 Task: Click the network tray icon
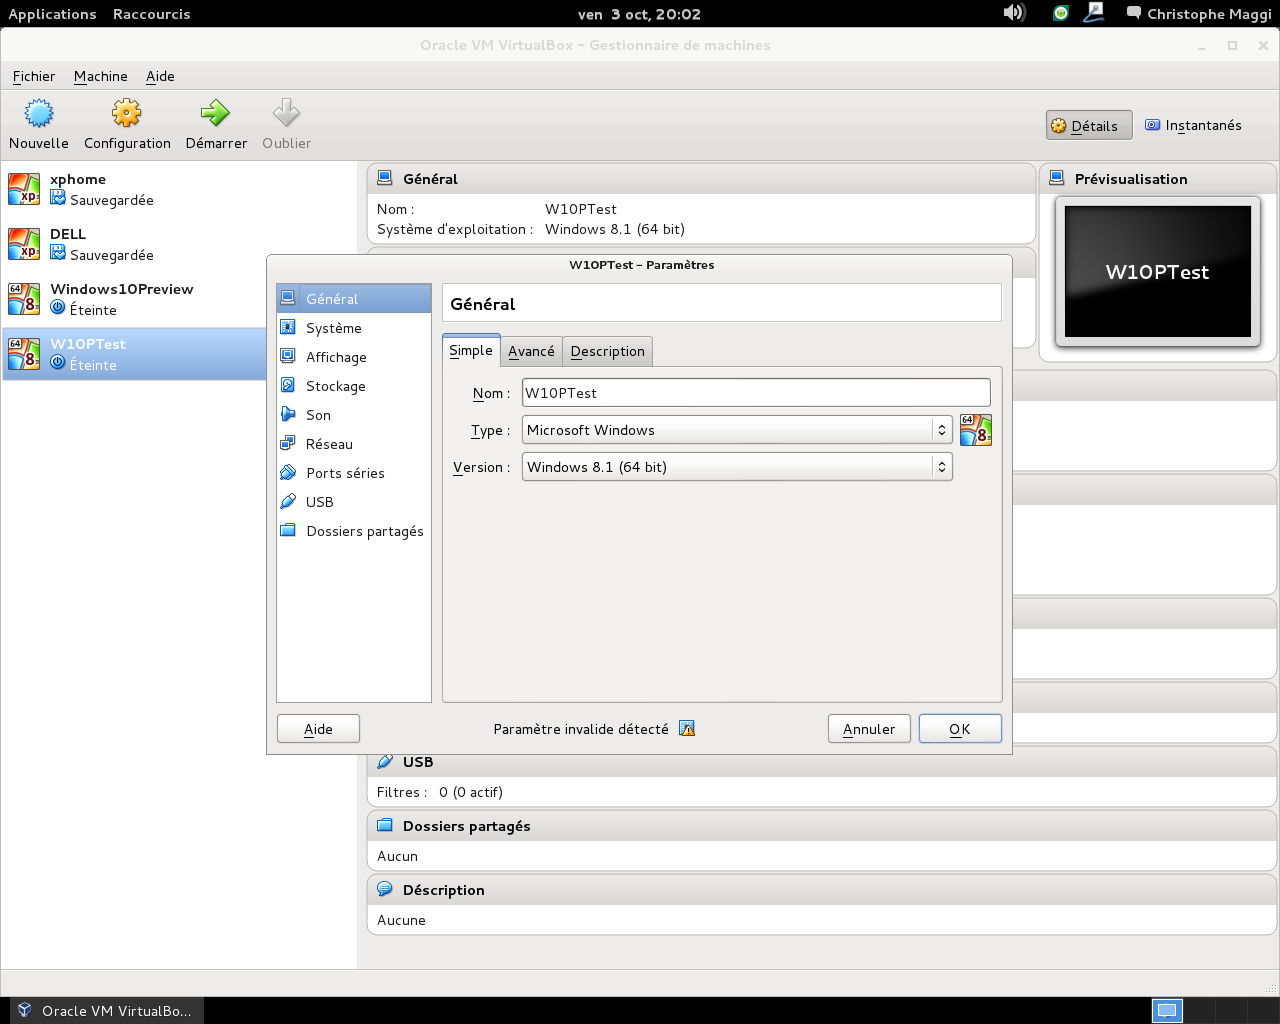[1094, 13]
